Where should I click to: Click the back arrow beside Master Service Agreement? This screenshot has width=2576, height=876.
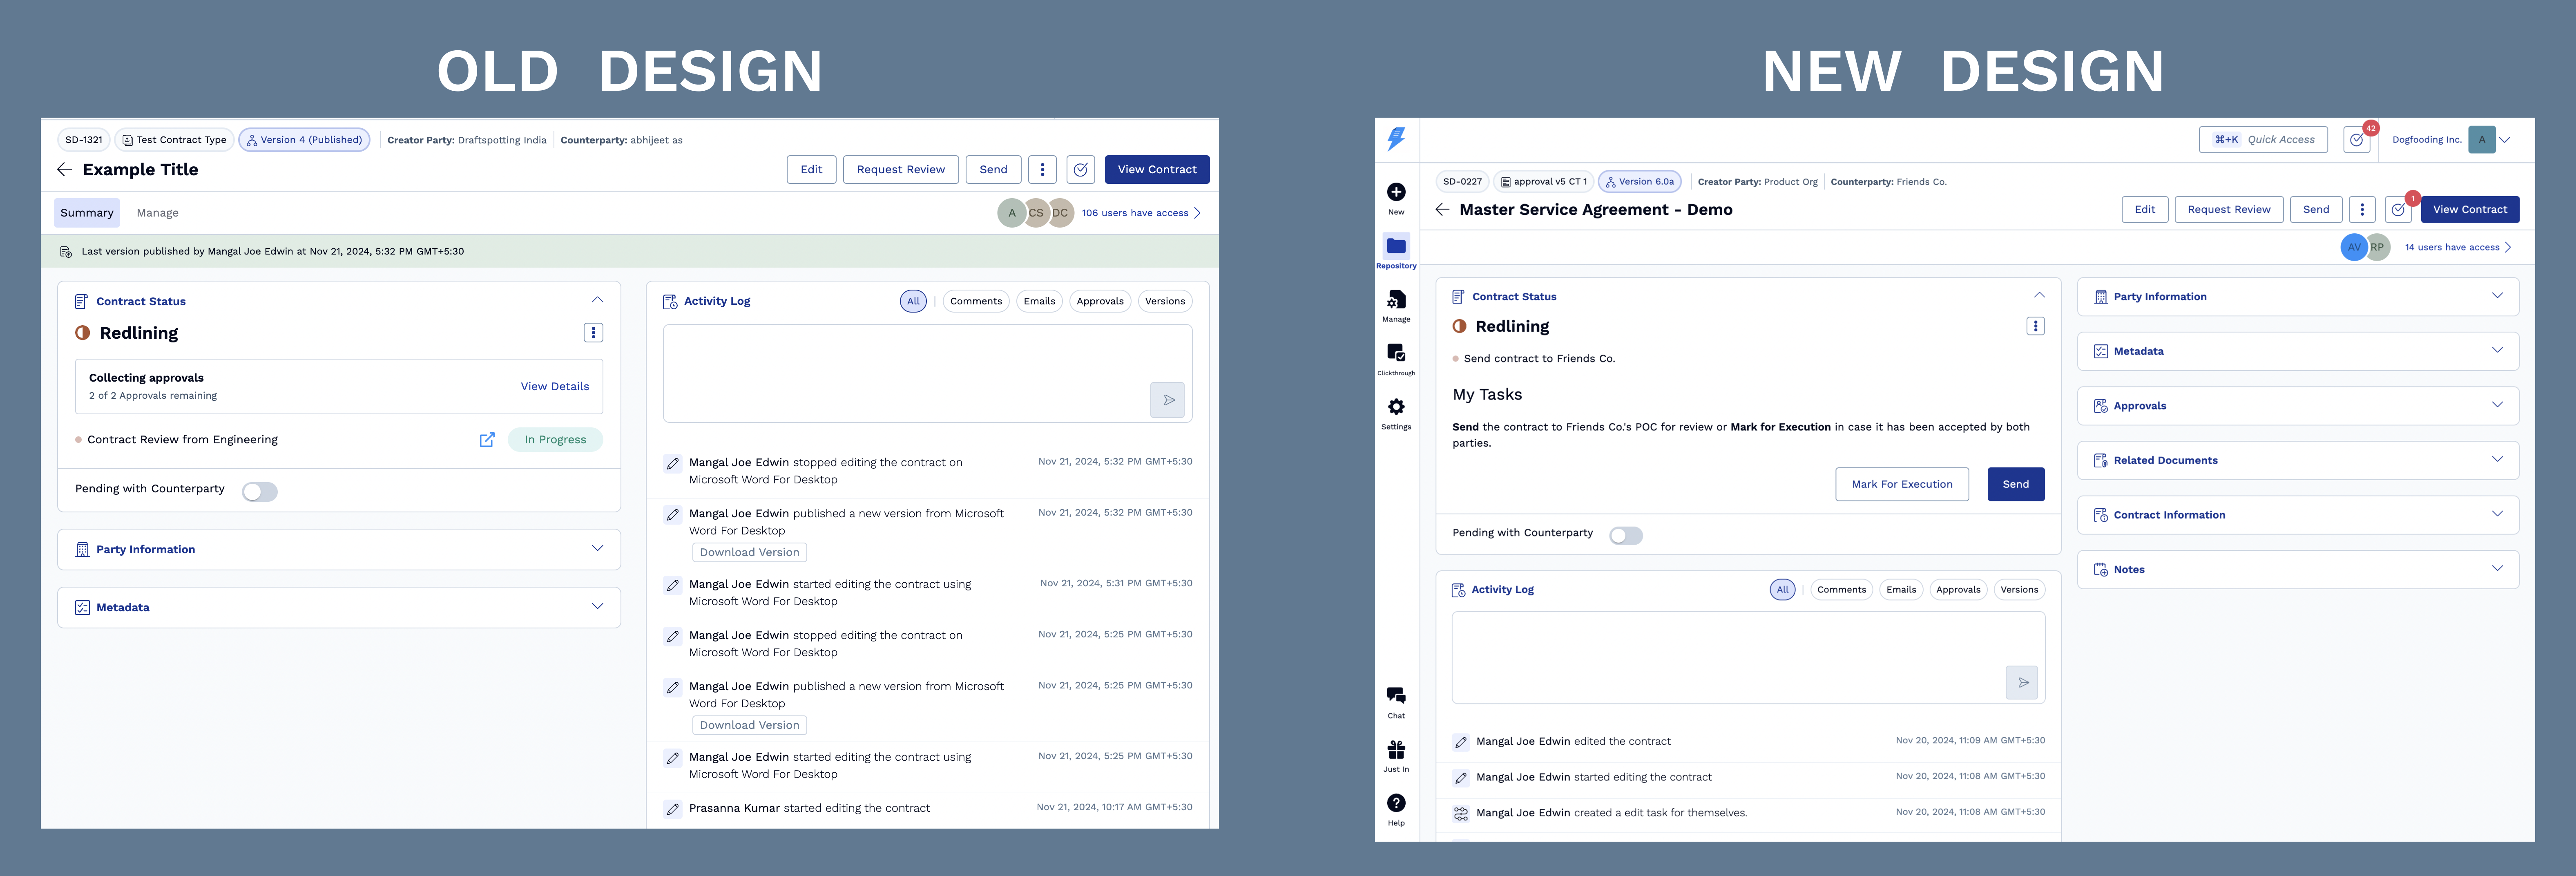pos(1442,210)
